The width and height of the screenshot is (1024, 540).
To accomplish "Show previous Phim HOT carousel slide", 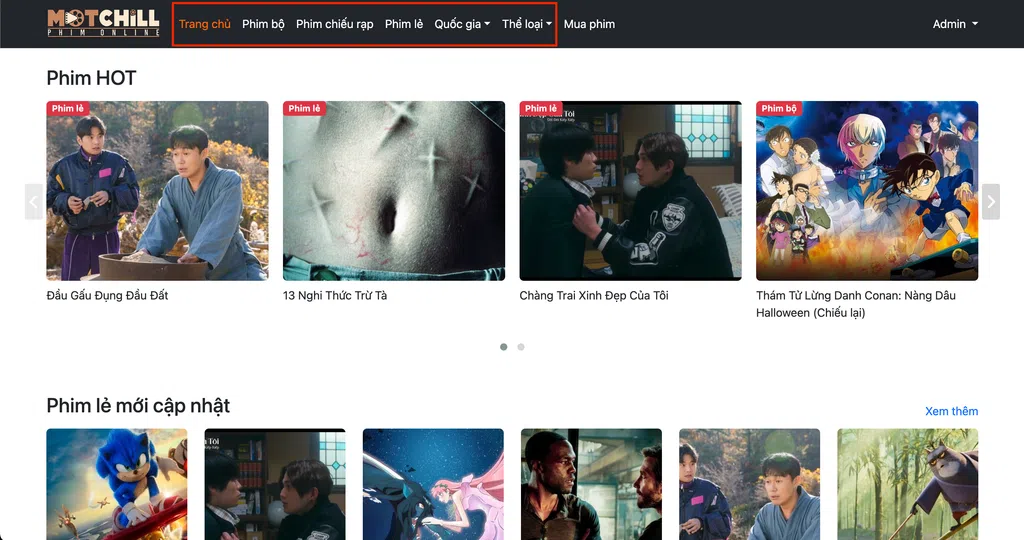I will pos(34,202).
